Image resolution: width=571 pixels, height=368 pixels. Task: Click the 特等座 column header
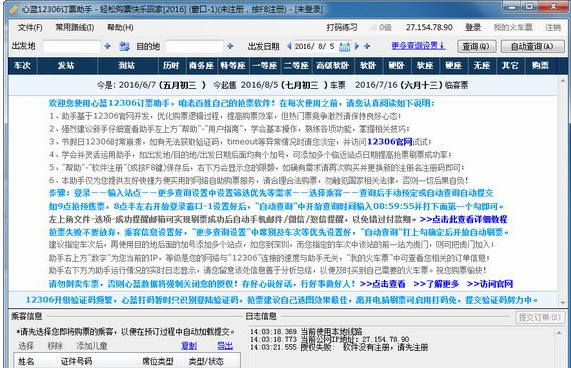[x=233, y=66]
